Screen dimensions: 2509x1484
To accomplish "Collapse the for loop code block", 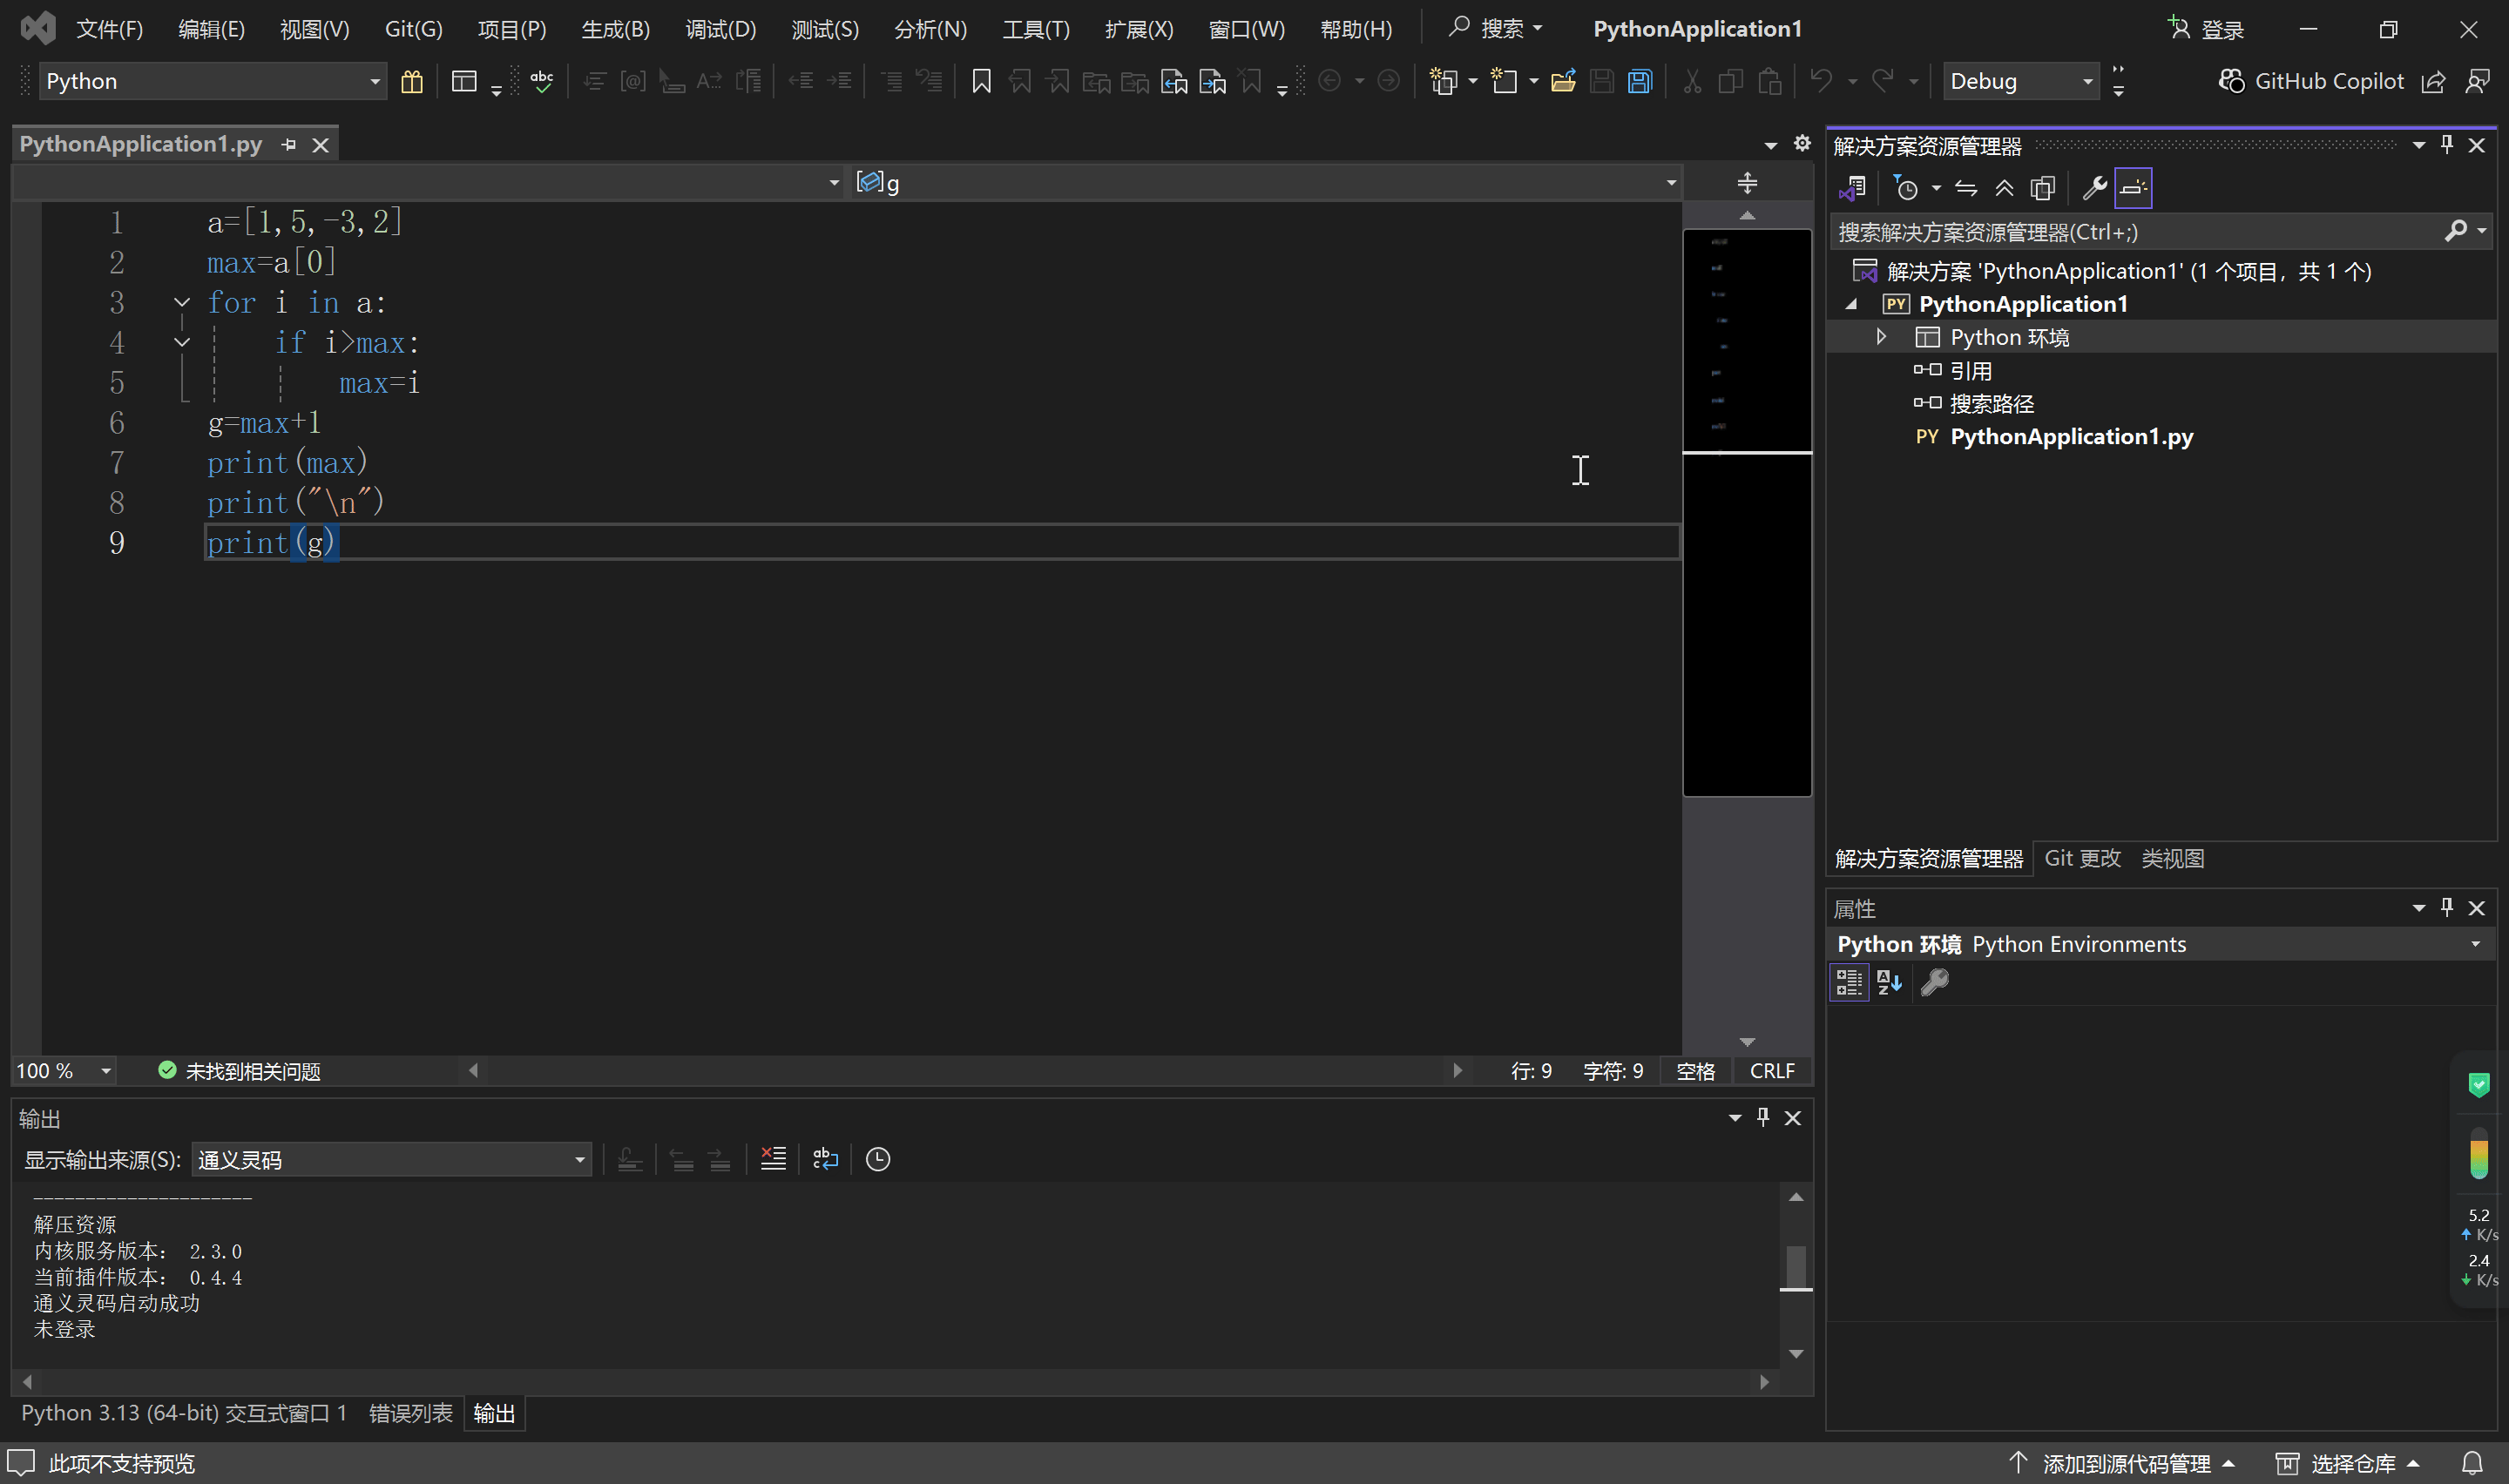I will pyautogui.click(x=181, y=302).
